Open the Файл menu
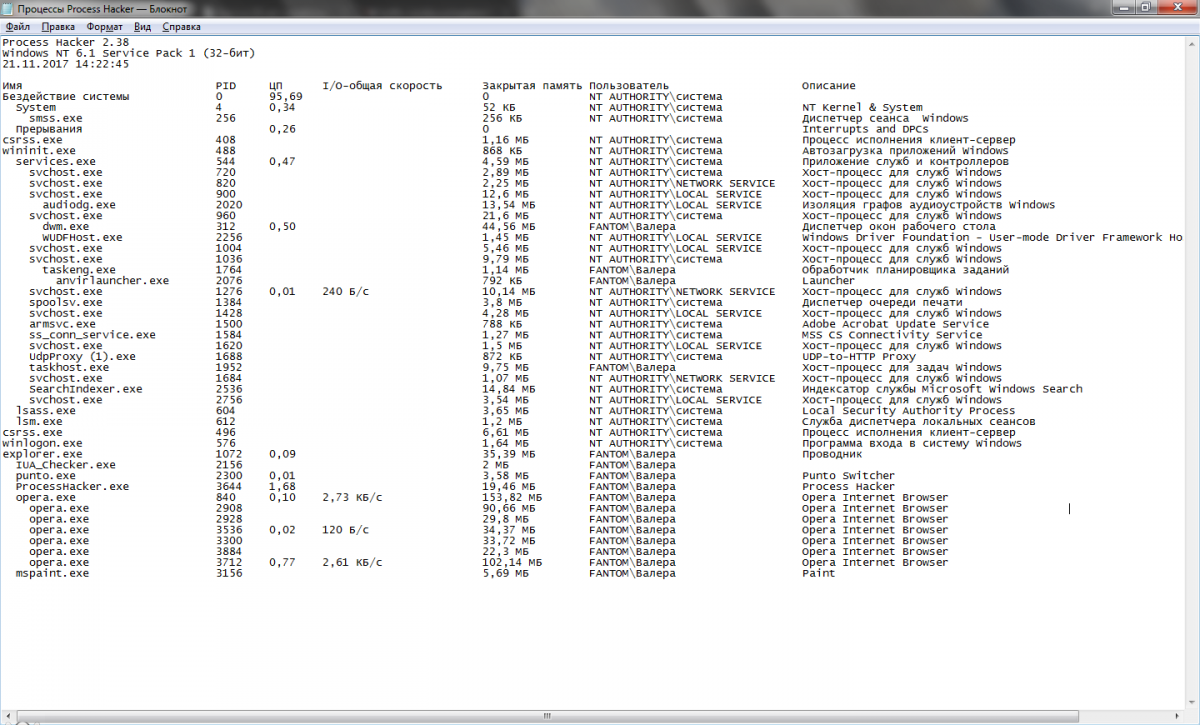The width and height of the screenshot is (1200, 725). pos(17,27)
